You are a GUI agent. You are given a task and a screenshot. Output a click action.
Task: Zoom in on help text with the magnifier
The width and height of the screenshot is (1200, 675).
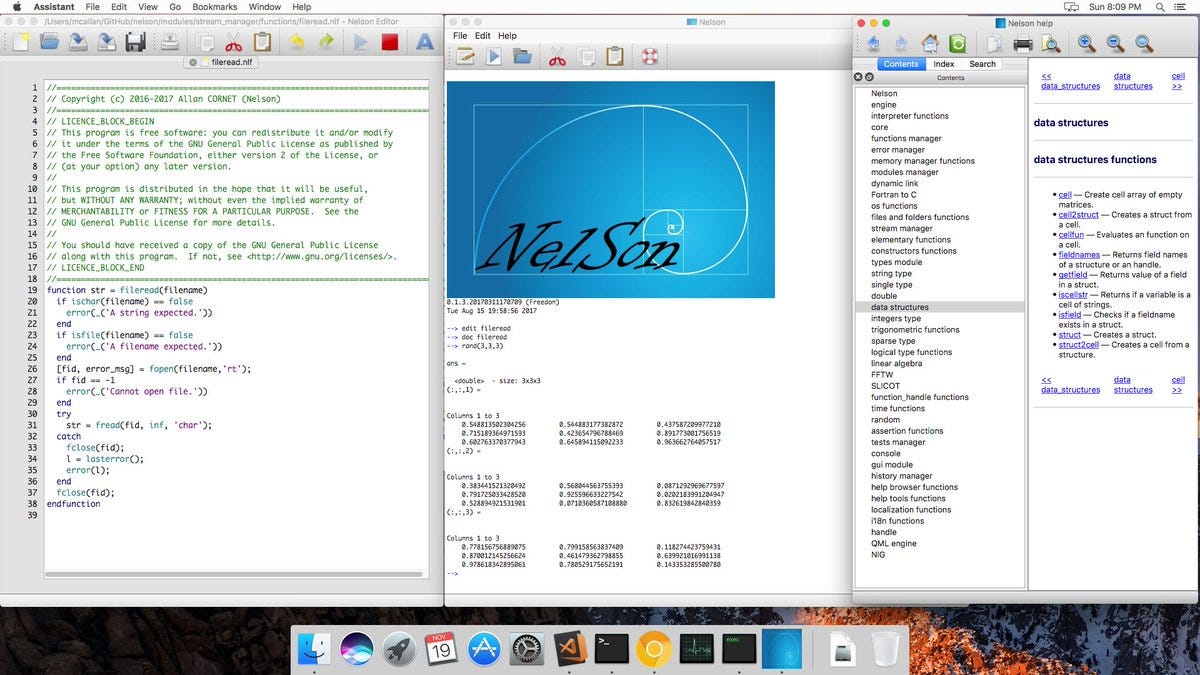pyautogui.click(x=1087, y=43)
